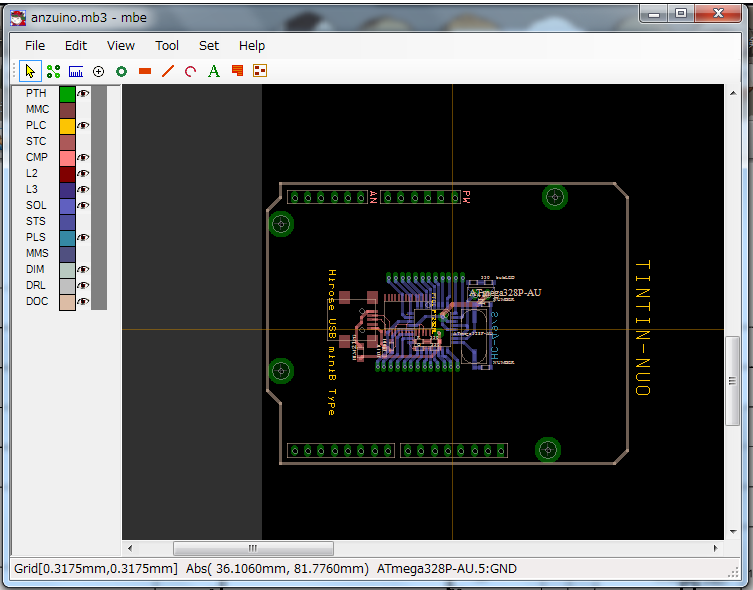The height and width of the screenshot is (590, 753).
Task: Hide the L2 layer via eye icon
Action: tap(83, 173)
